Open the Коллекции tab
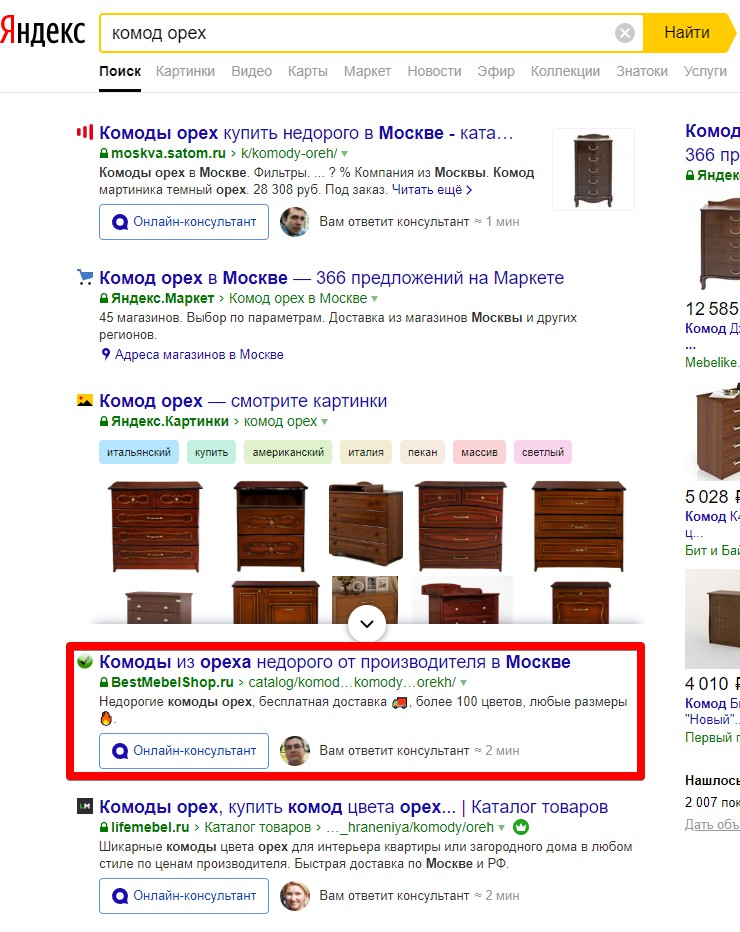 565,71
